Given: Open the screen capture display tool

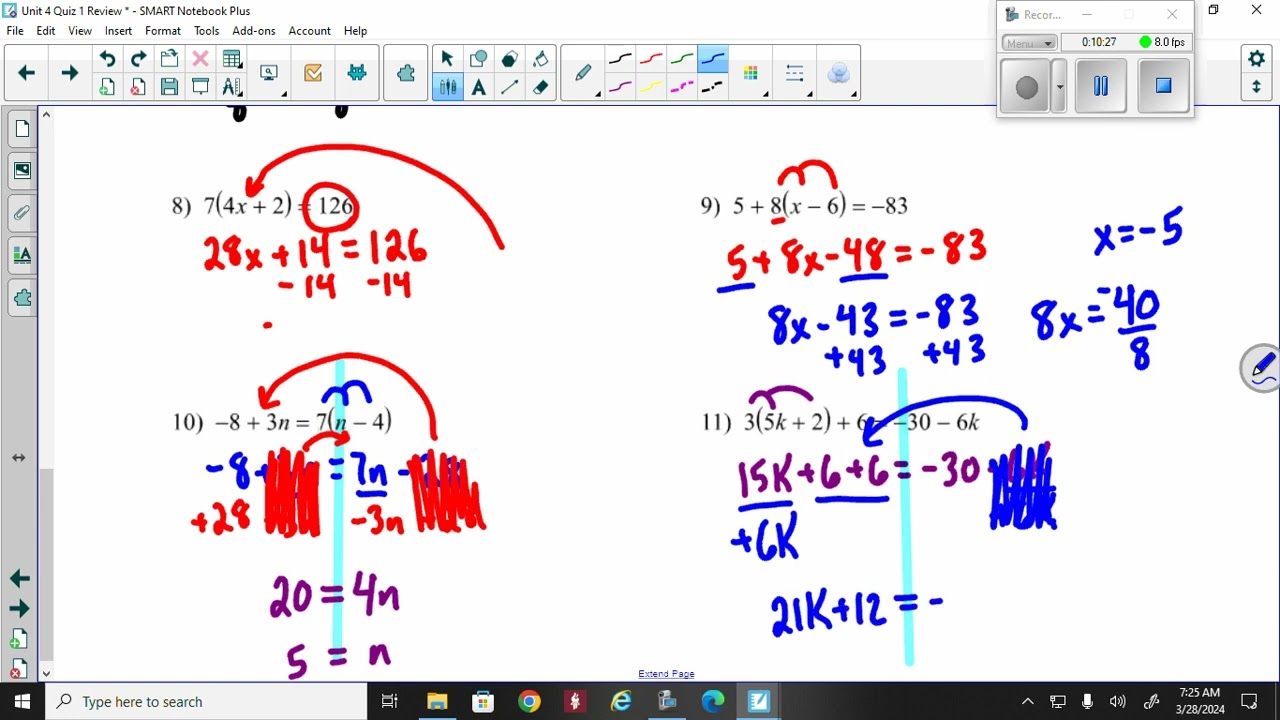Looking at the screenshot, I should (269, 73).
